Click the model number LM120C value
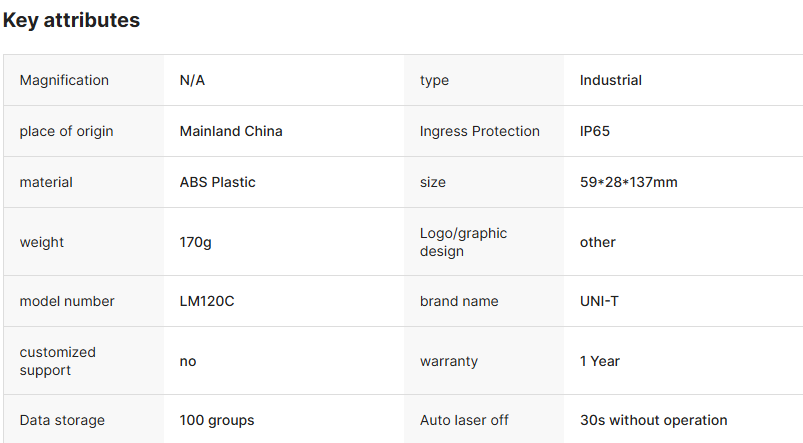The image size is (803, 443). coord(207,301)
